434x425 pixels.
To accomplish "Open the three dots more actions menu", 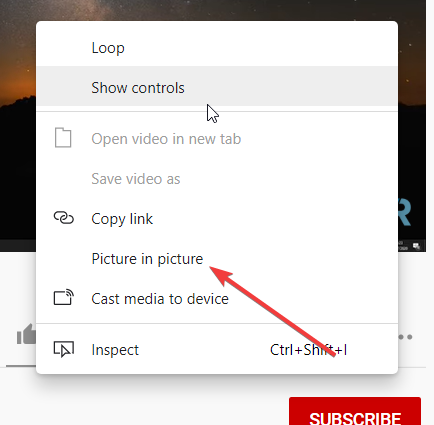I will [405, 337].
